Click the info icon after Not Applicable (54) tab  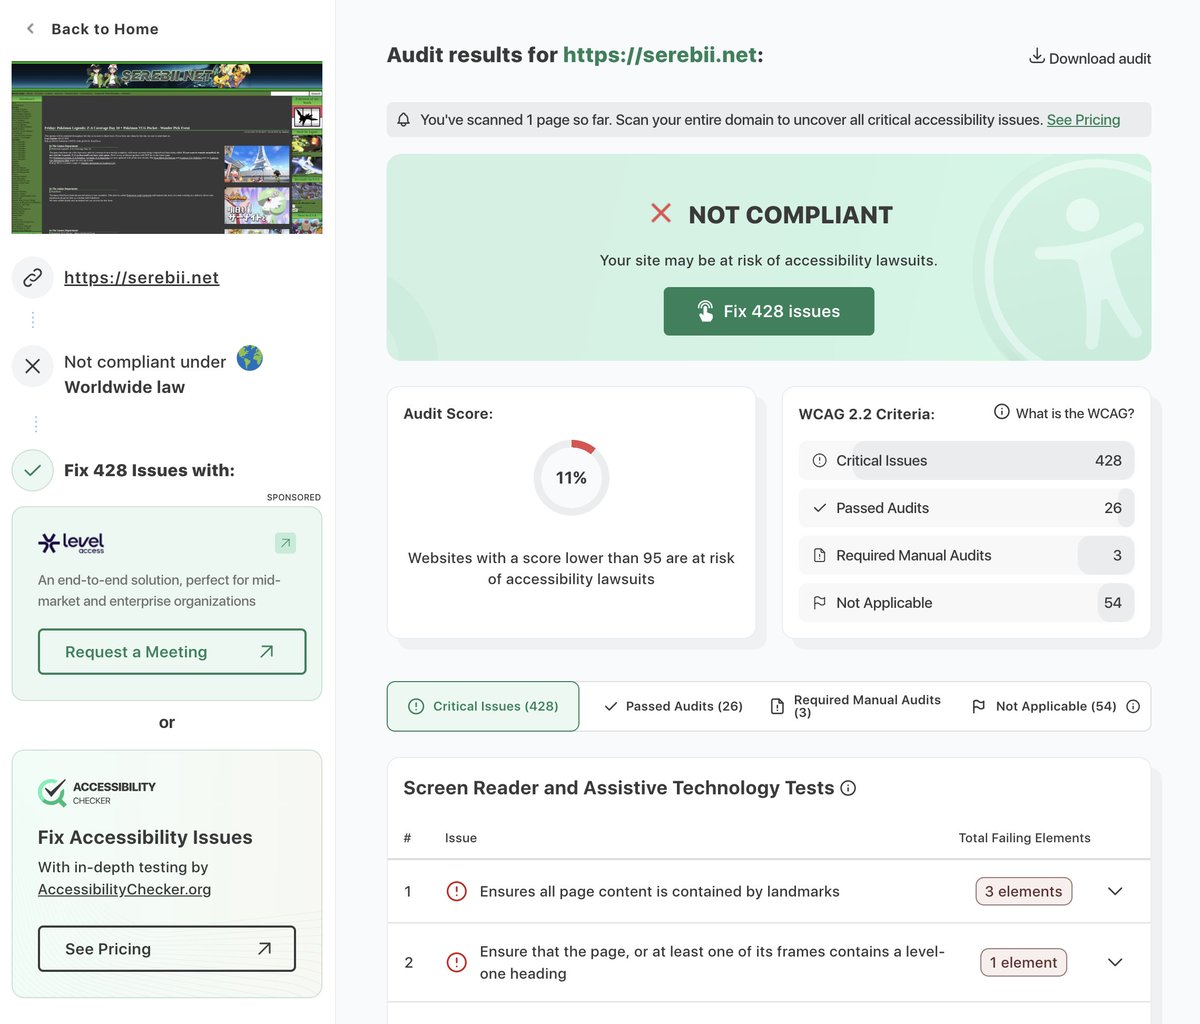pos(1133,706)
